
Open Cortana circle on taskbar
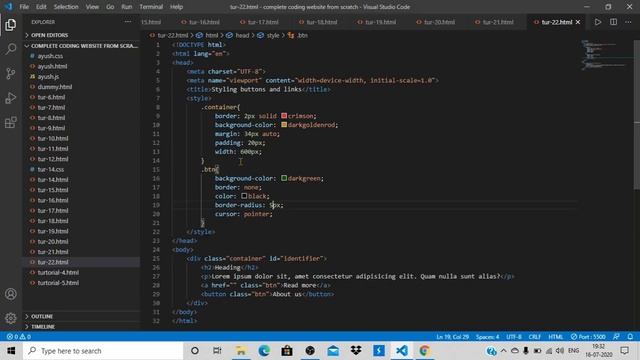pyautogui.click(x=195, y=351)
